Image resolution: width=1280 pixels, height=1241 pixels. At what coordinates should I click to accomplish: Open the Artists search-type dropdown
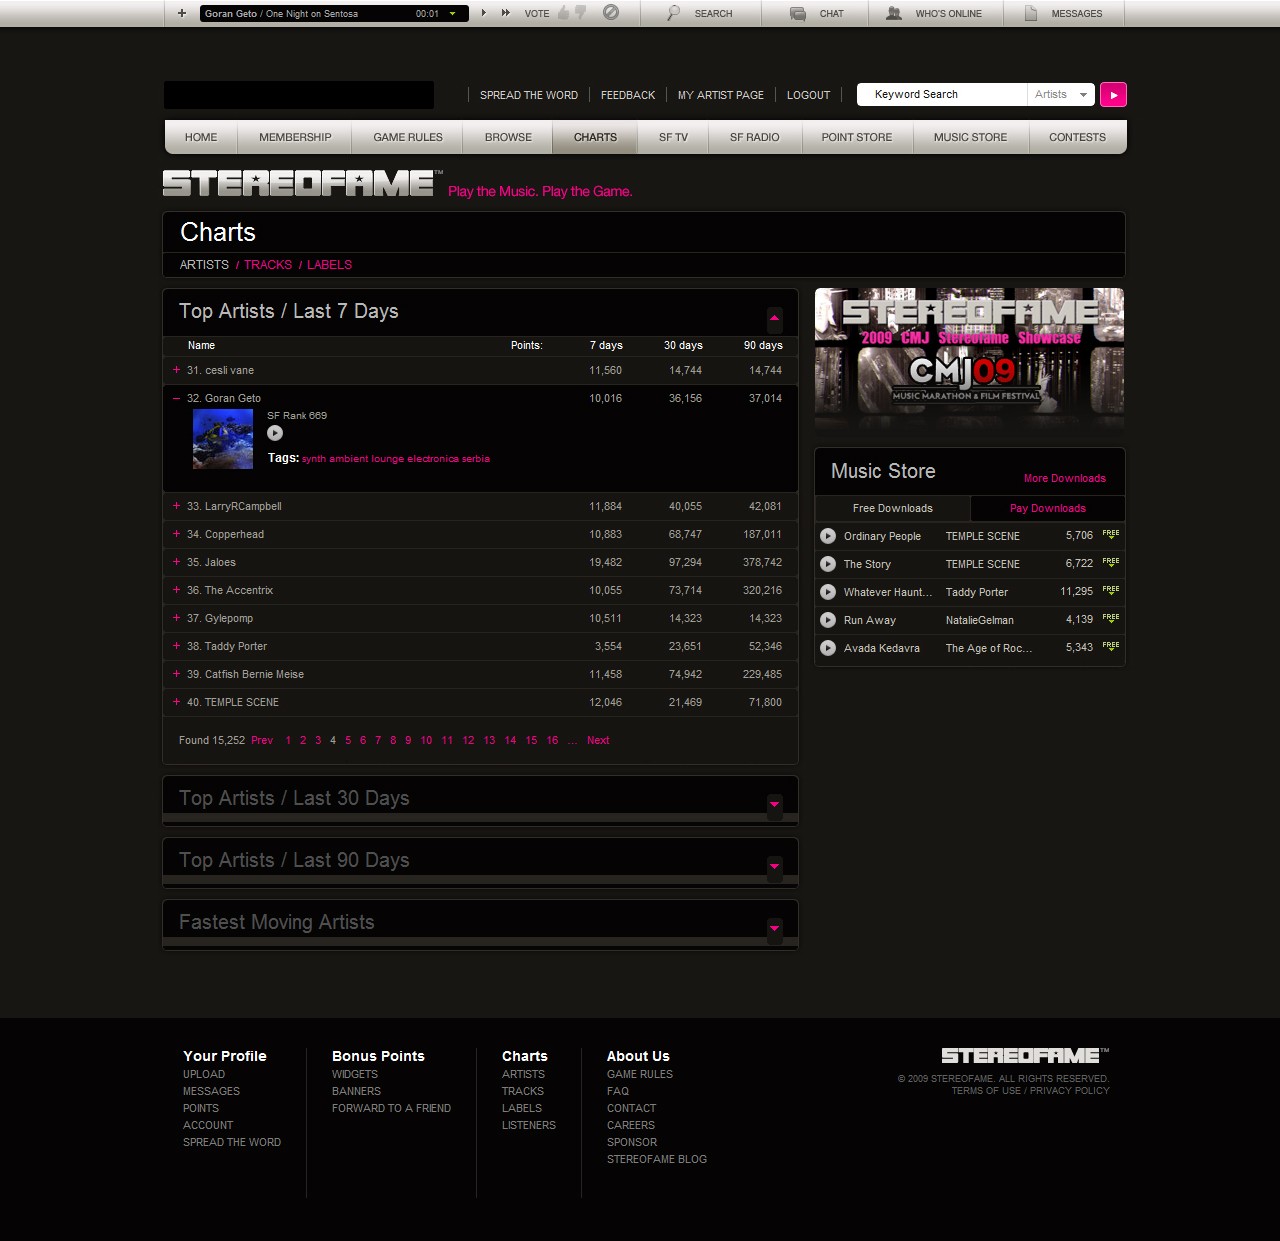point(1061,94)
